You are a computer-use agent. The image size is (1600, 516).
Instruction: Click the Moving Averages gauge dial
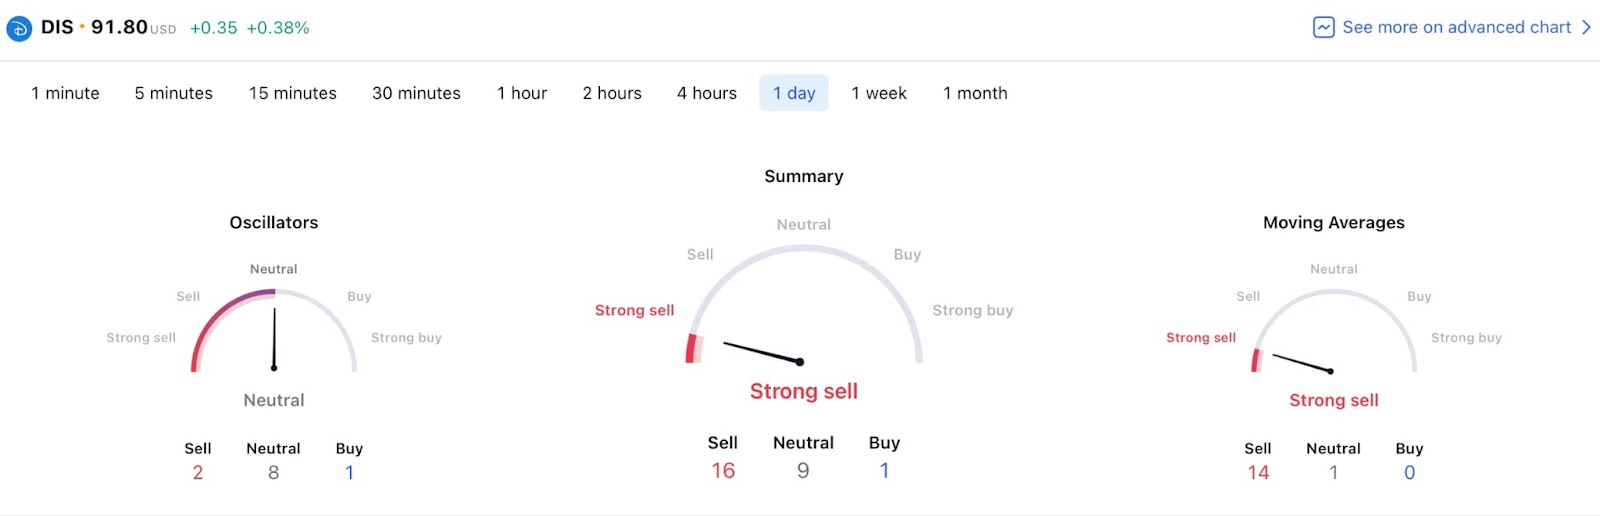coord(1334,332)
